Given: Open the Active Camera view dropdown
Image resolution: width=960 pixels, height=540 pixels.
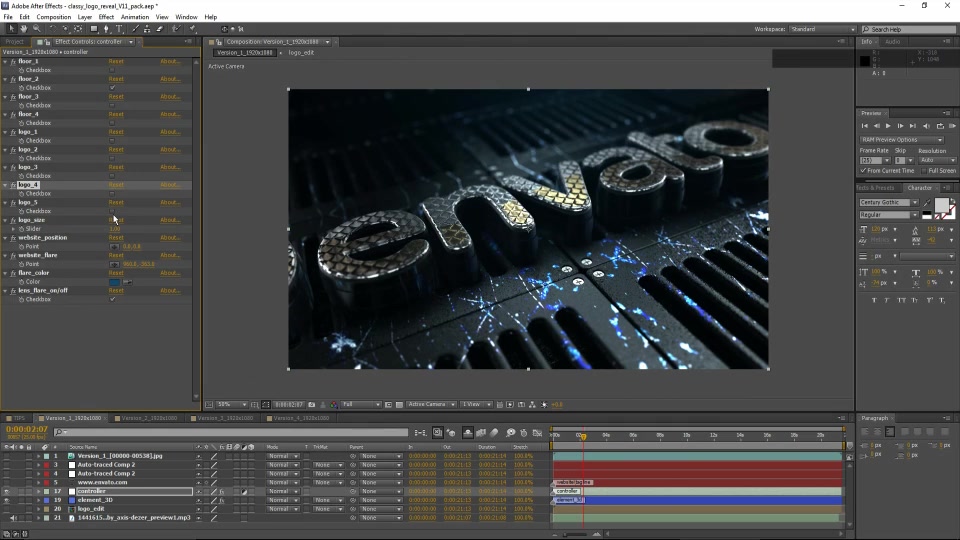Looking at the screenshot, I should (x=432, y=405).
